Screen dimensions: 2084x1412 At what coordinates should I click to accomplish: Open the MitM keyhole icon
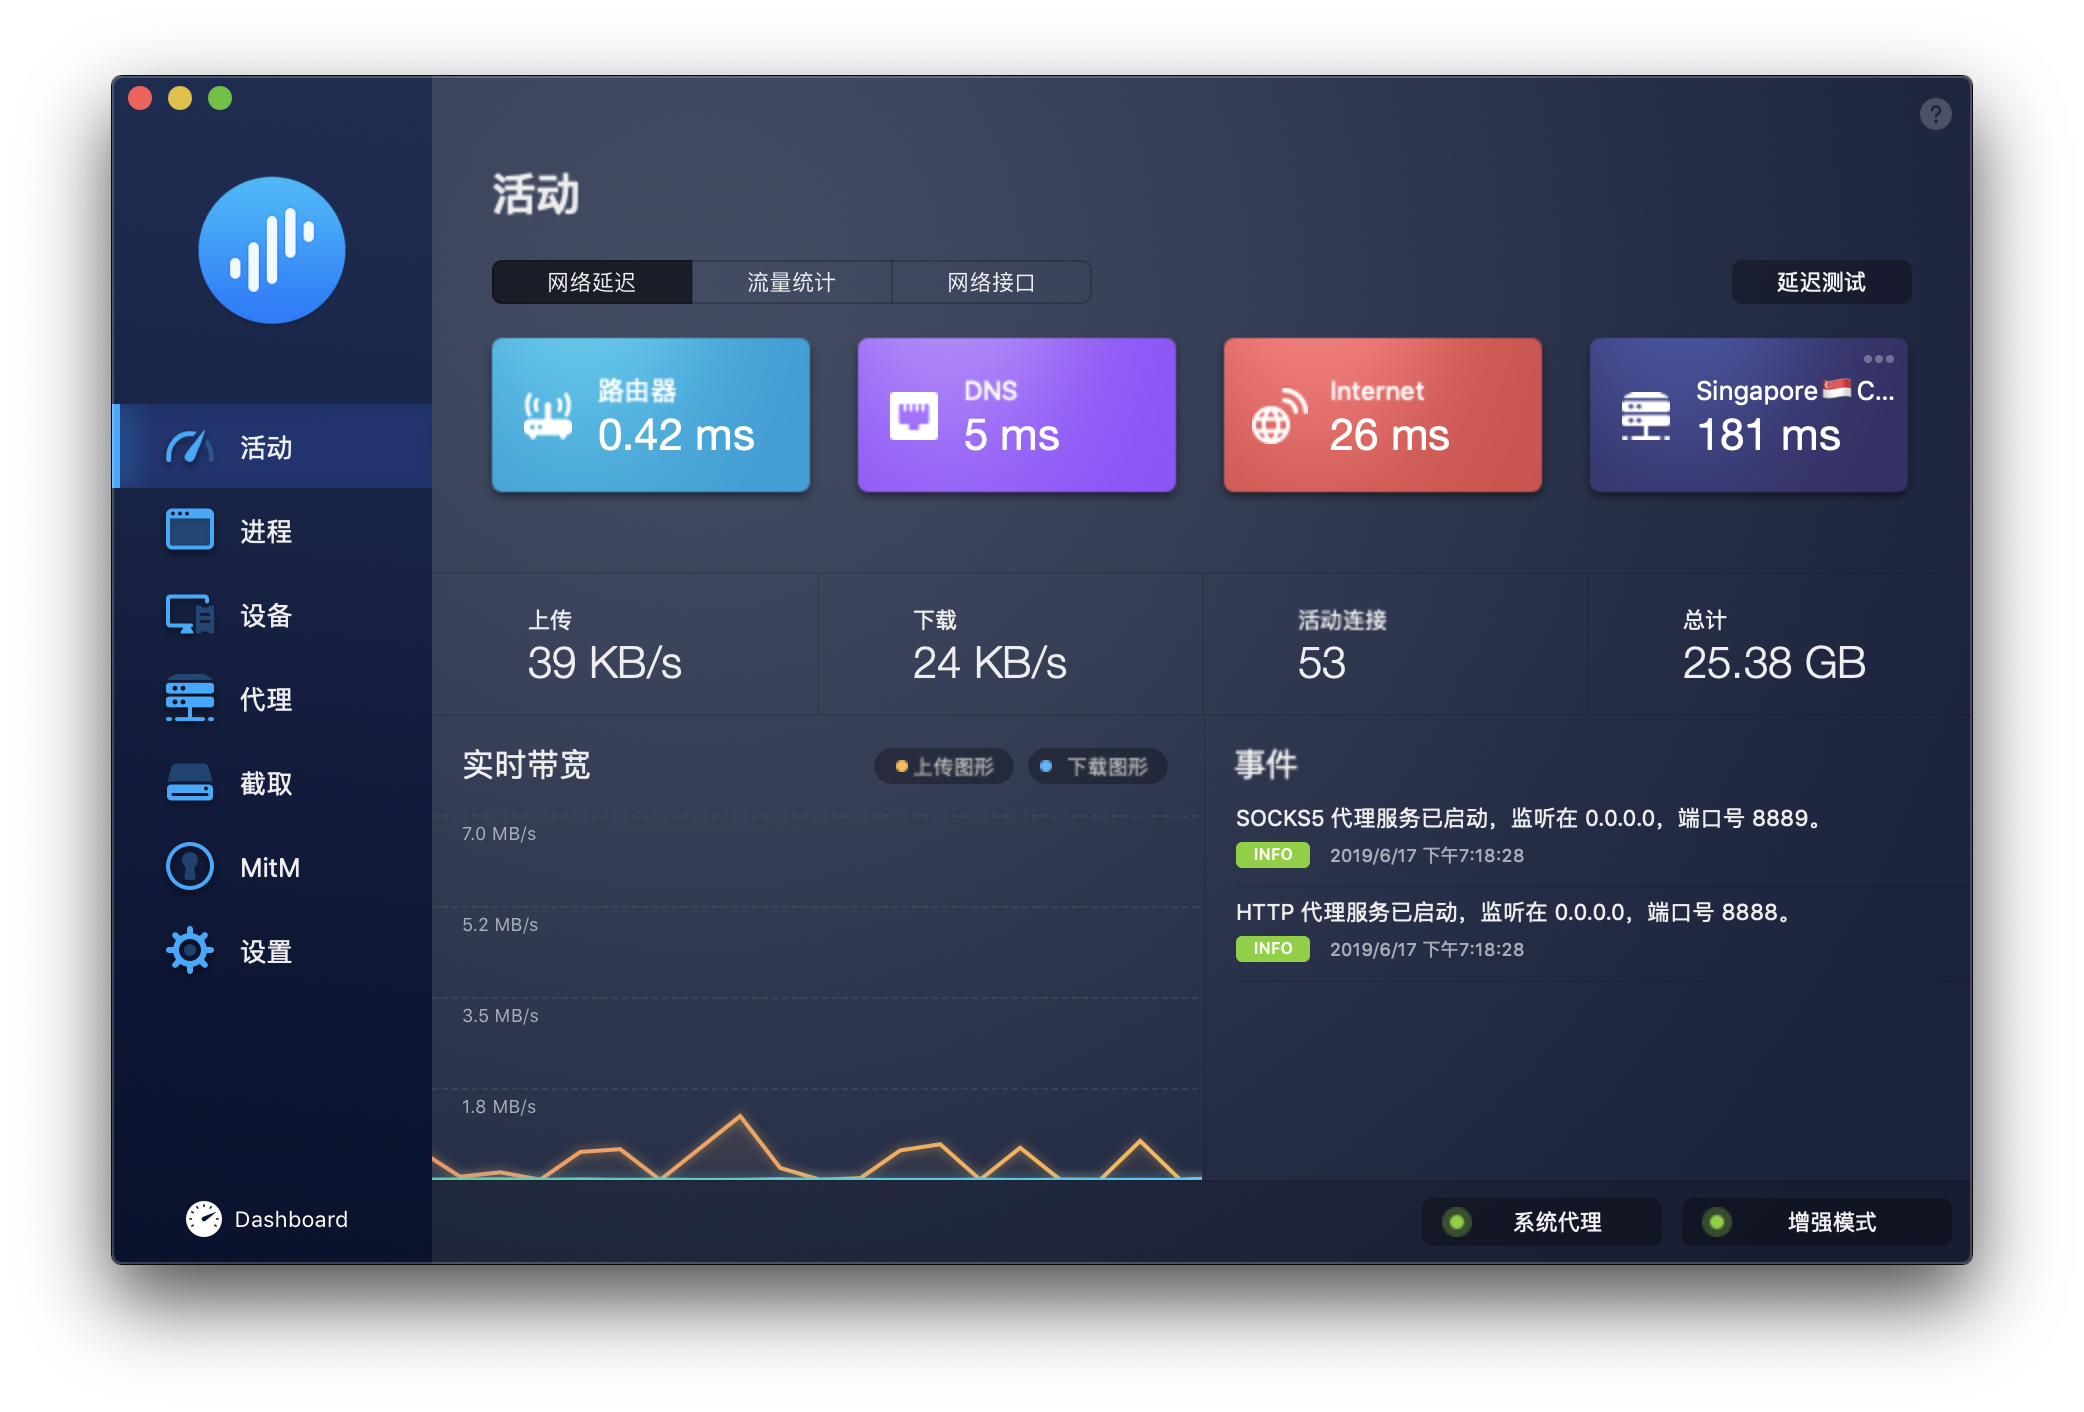tap(190, 866)
